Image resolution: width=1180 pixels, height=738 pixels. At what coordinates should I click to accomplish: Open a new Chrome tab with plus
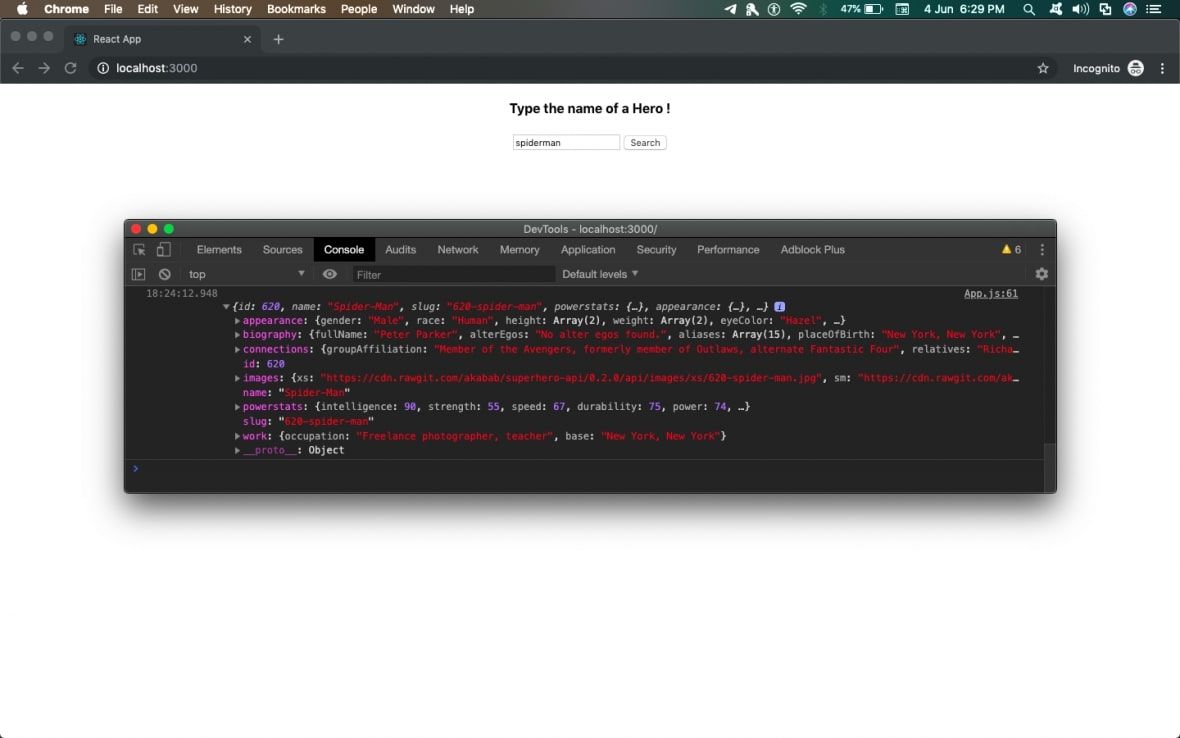tap(278, 39)
